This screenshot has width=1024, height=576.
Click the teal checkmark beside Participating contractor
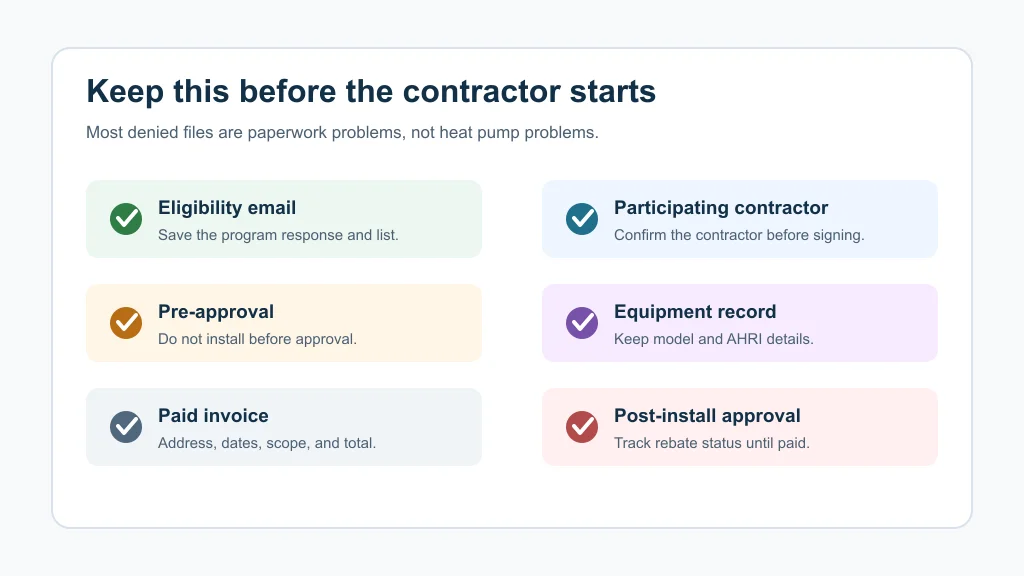click(x=582, y=219)
